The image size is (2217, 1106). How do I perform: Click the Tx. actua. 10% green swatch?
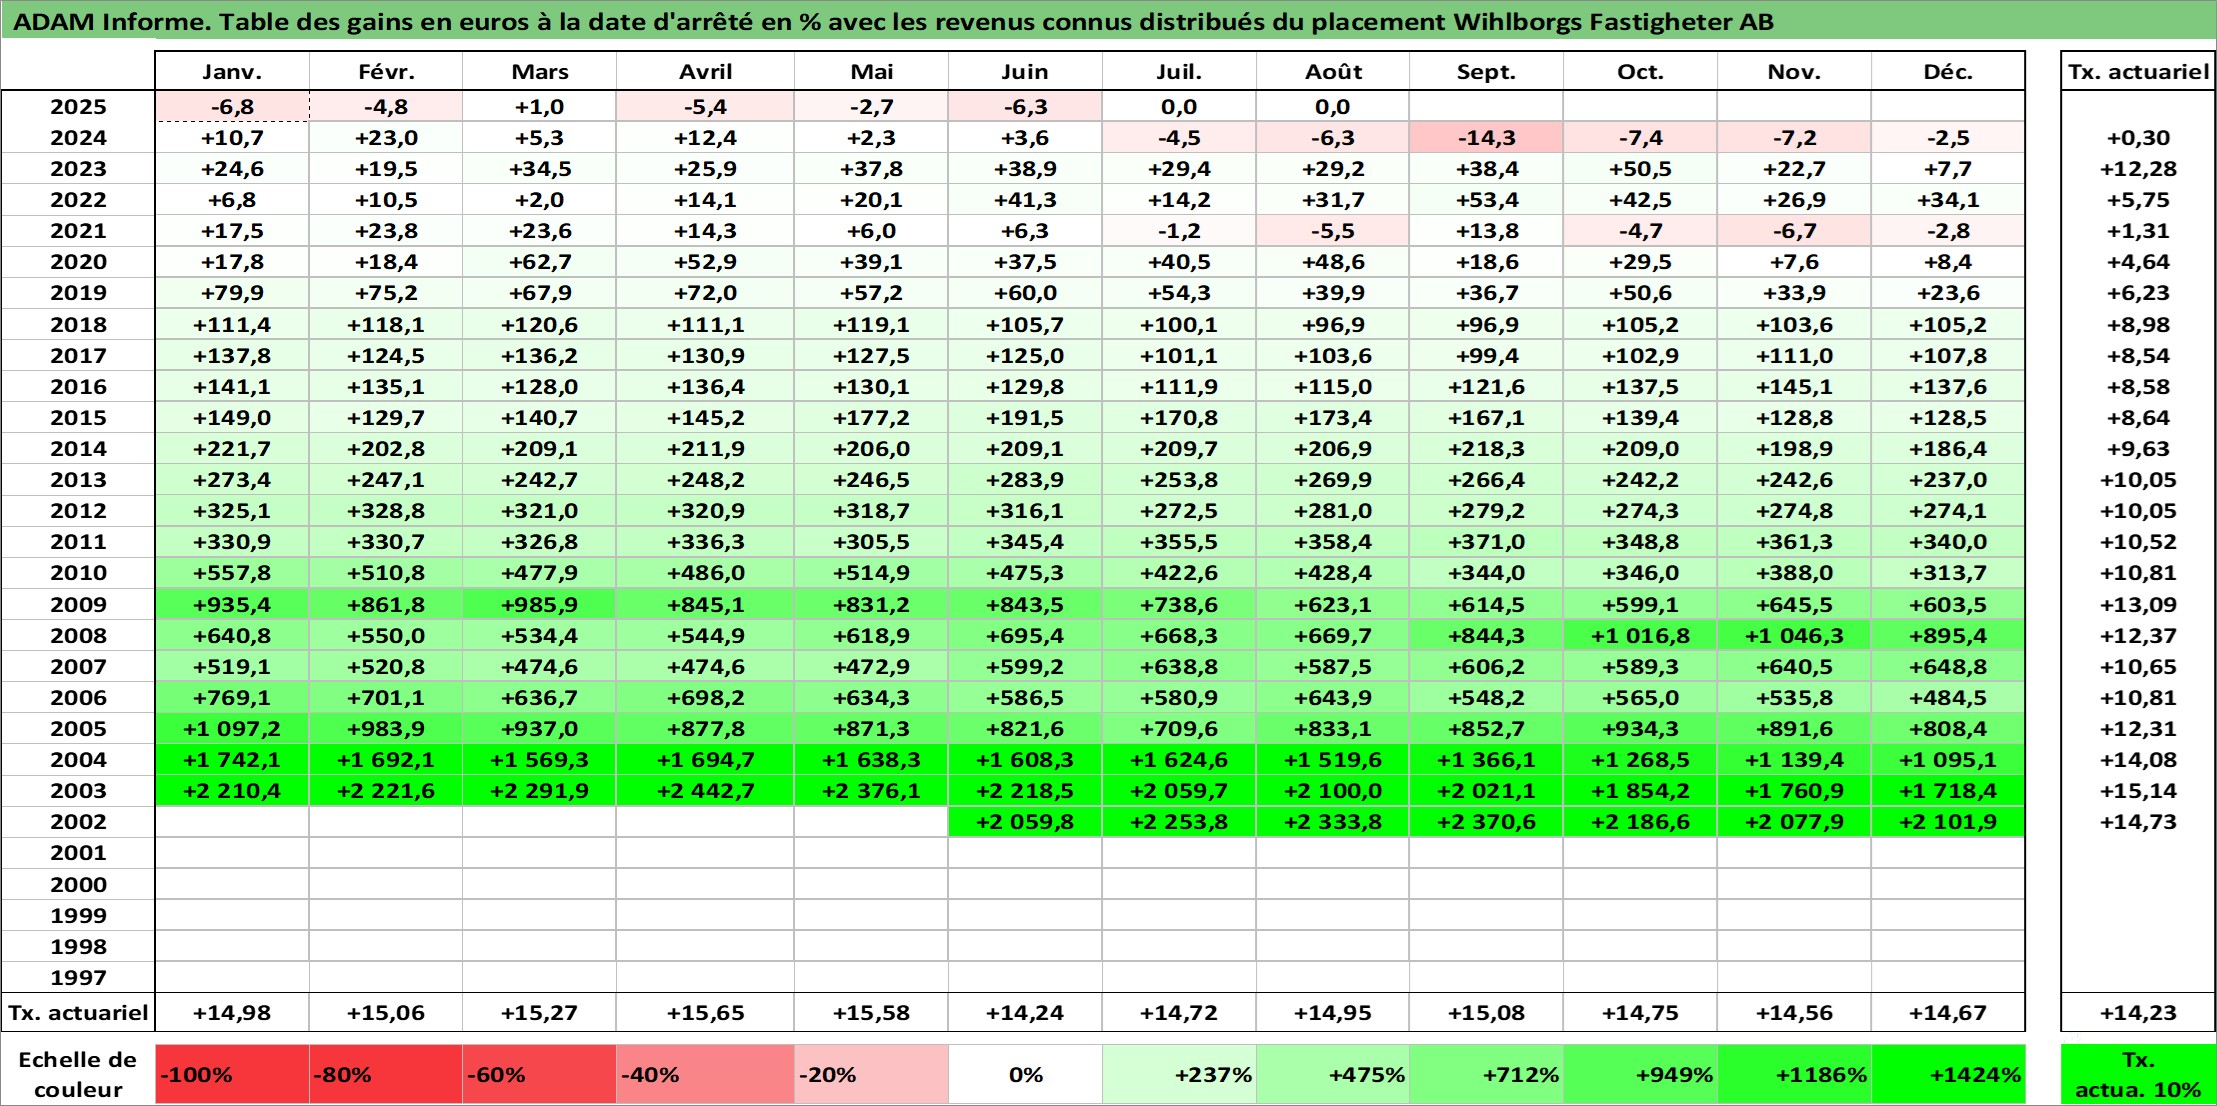(2138, 1075)
